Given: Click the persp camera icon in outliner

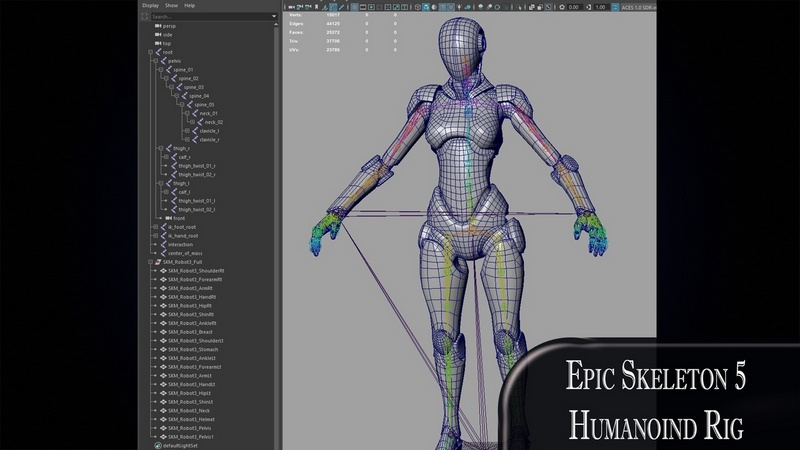Looking at the screenshot, I should click(157, 25).
